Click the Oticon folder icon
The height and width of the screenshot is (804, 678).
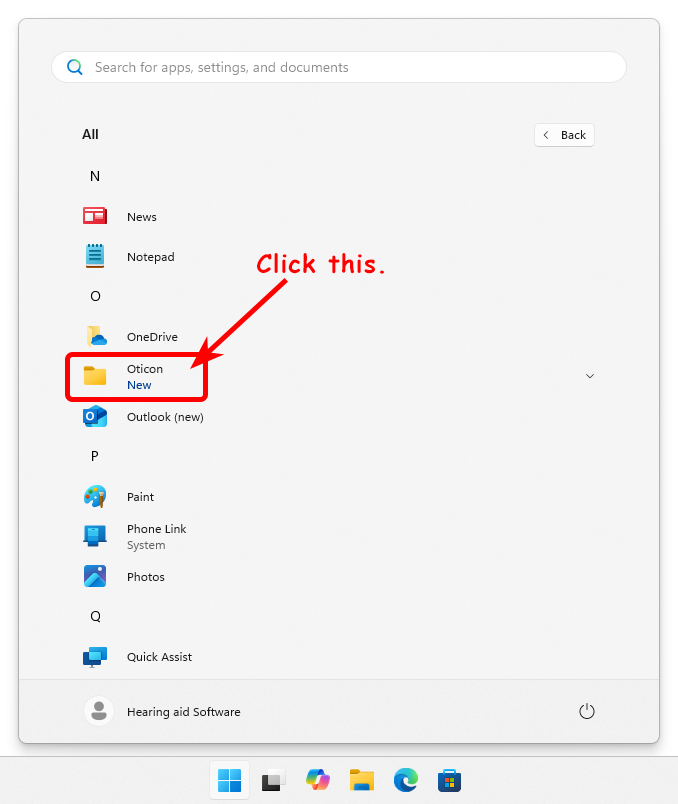click(95, 376)
